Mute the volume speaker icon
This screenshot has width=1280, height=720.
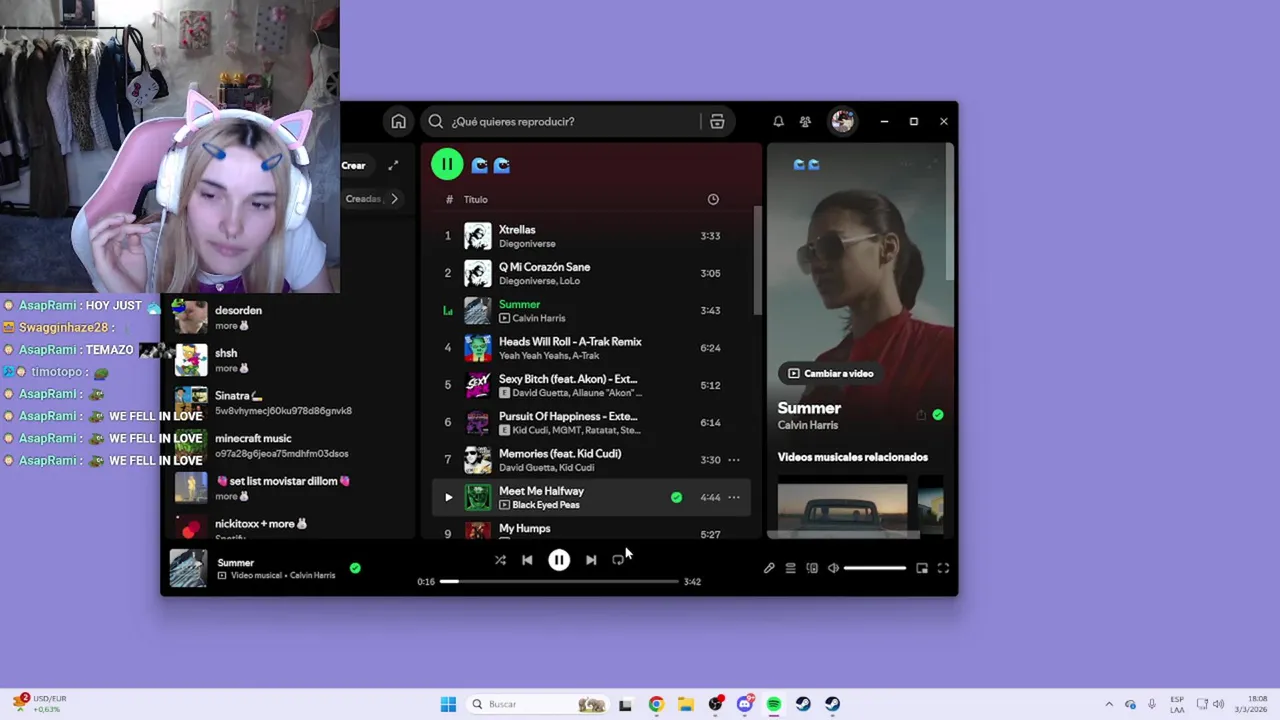click(x=833, y=568)
